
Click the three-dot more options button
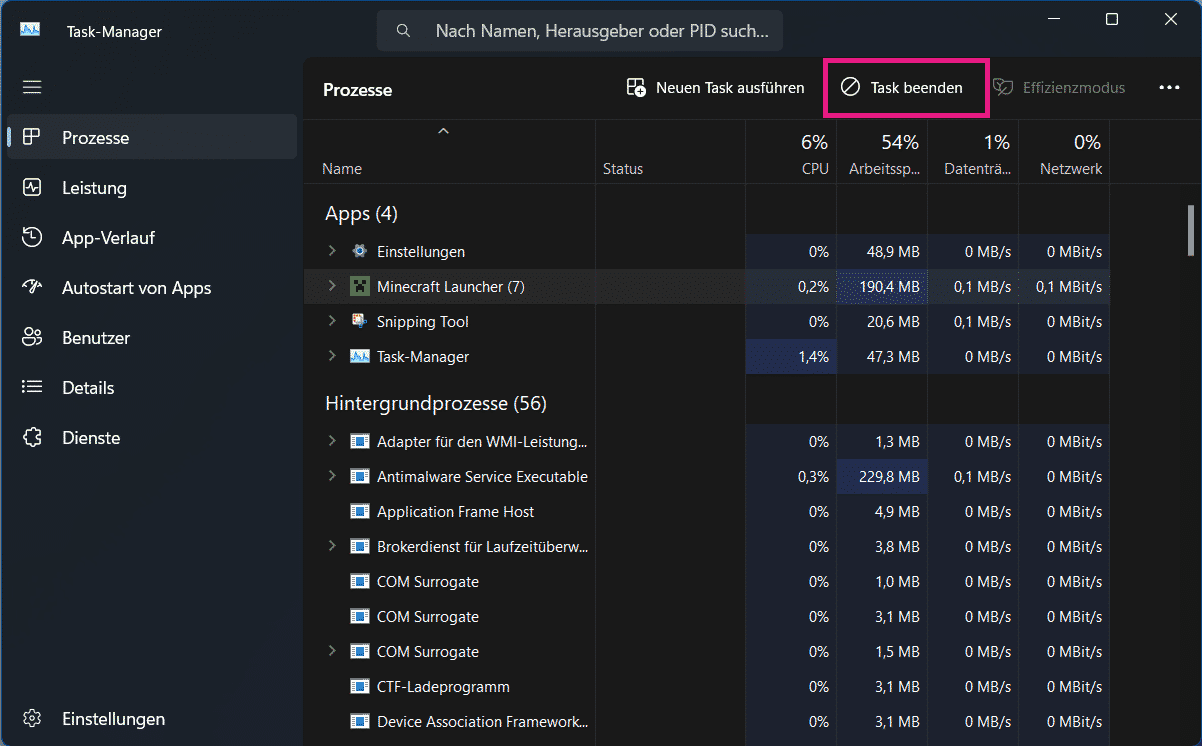[1169, 88]
